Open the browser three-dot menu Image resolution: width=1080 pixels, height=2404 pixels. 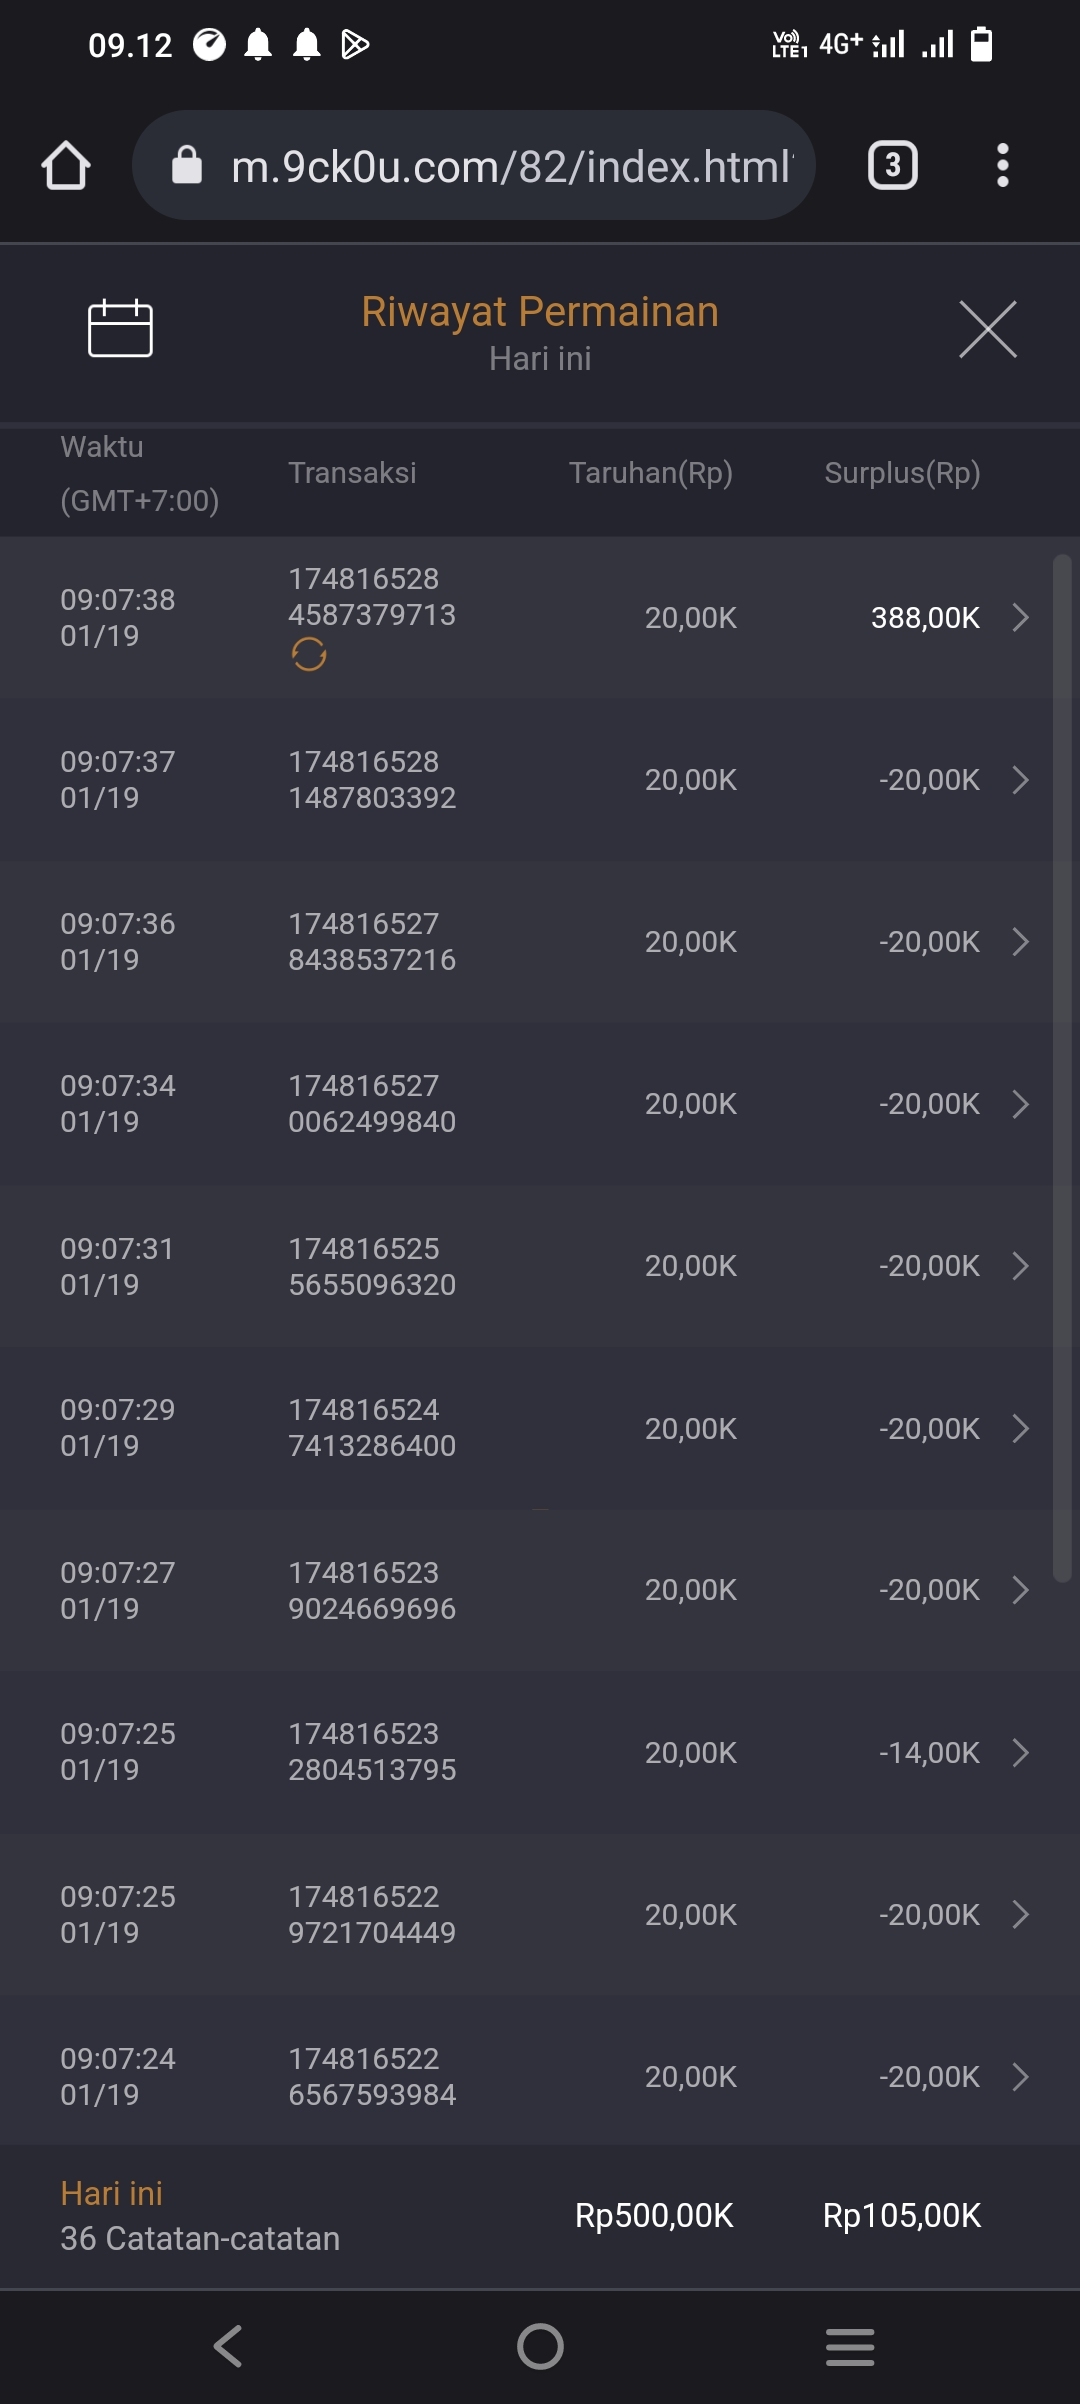1002,165
